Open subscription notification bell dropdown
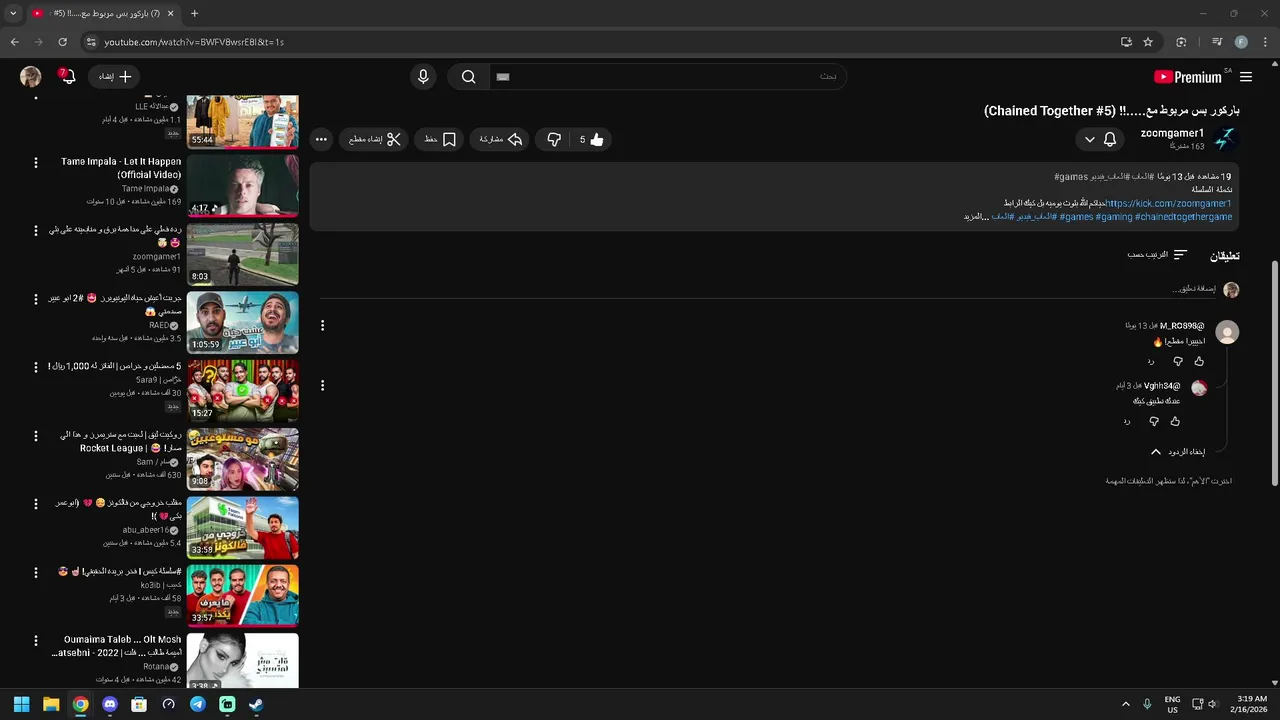 1100,140
